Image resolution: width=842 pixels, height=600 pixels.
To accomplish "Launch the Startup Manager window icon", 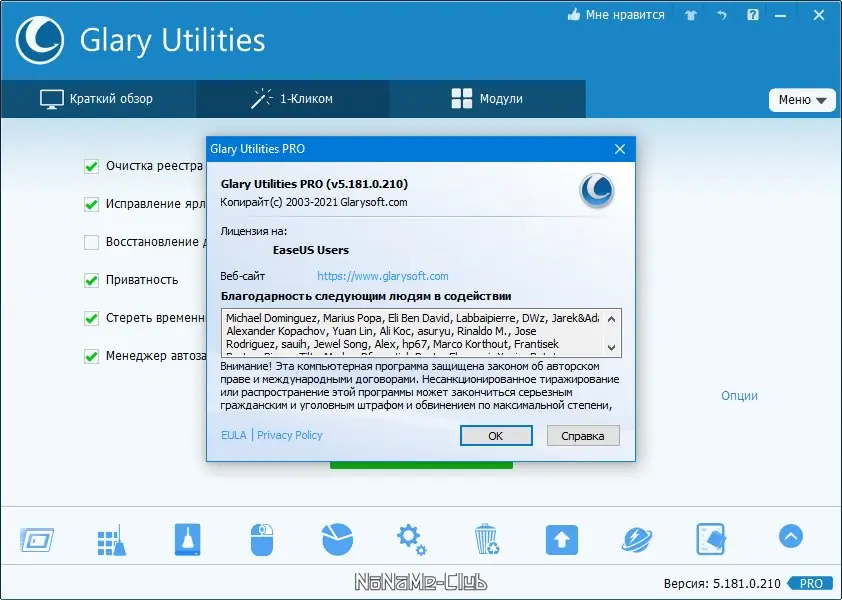I will point(37,540).
